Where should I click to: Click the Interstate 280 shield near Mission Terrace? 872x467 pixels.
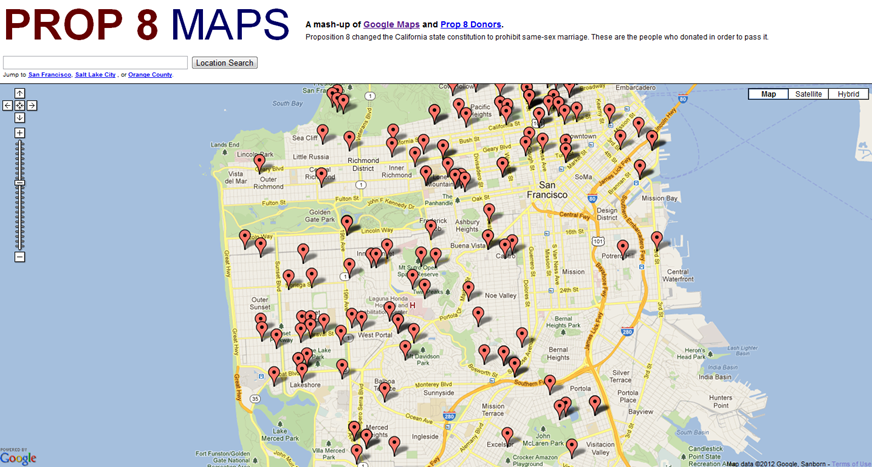(449, 416)
